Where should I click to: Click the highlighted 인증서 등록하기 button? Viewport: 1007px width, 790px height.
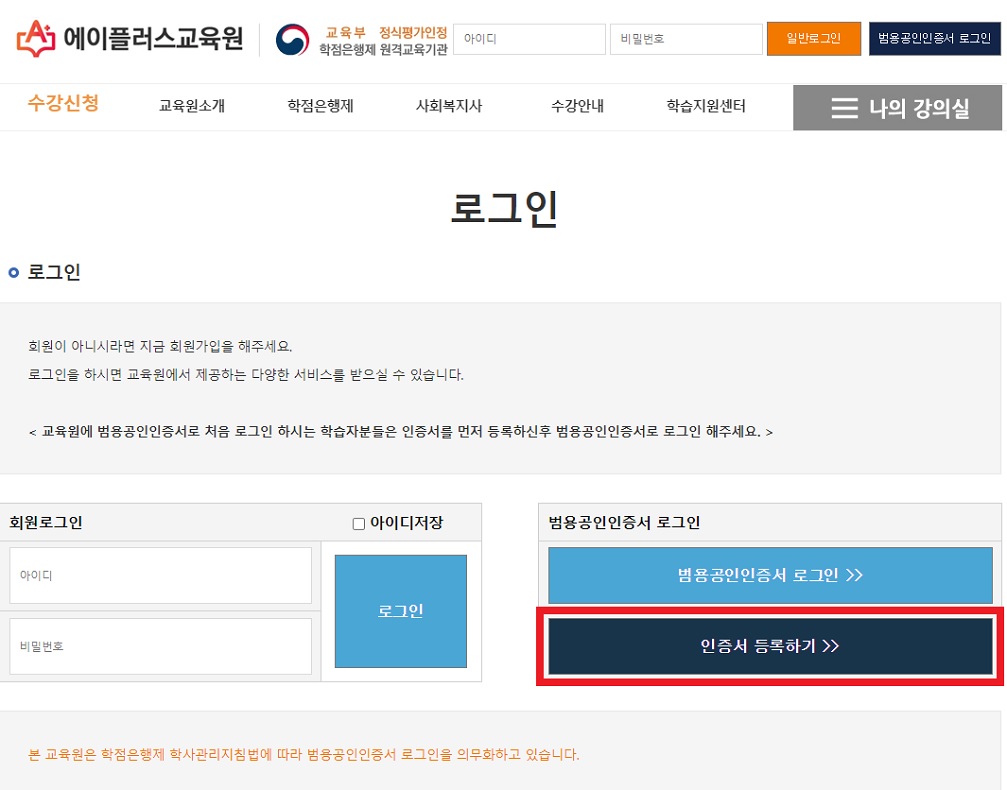769,646
